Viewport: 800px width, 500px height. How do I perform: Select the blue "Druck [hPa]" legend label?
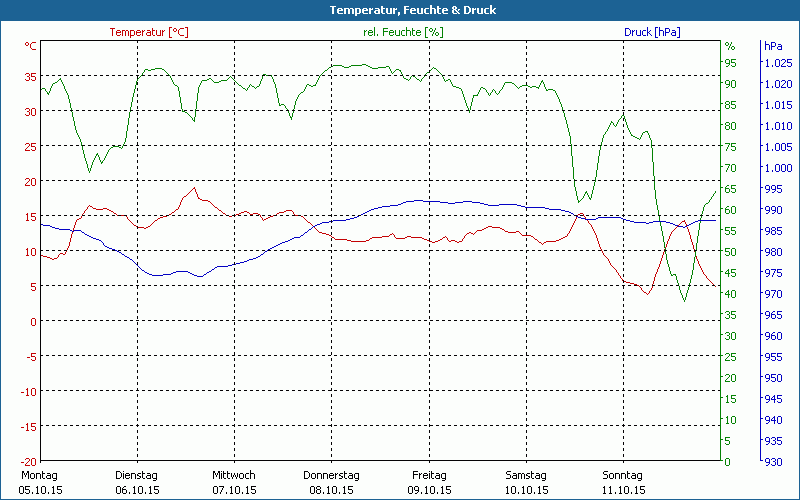tap(652, 32)
